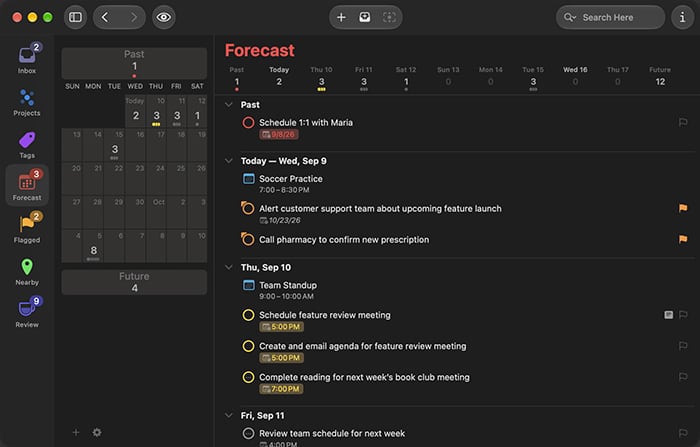This screenshot has width=700, height=447.
Task: Select Today cell in mini calendar
Action: [x=136, y=112]
